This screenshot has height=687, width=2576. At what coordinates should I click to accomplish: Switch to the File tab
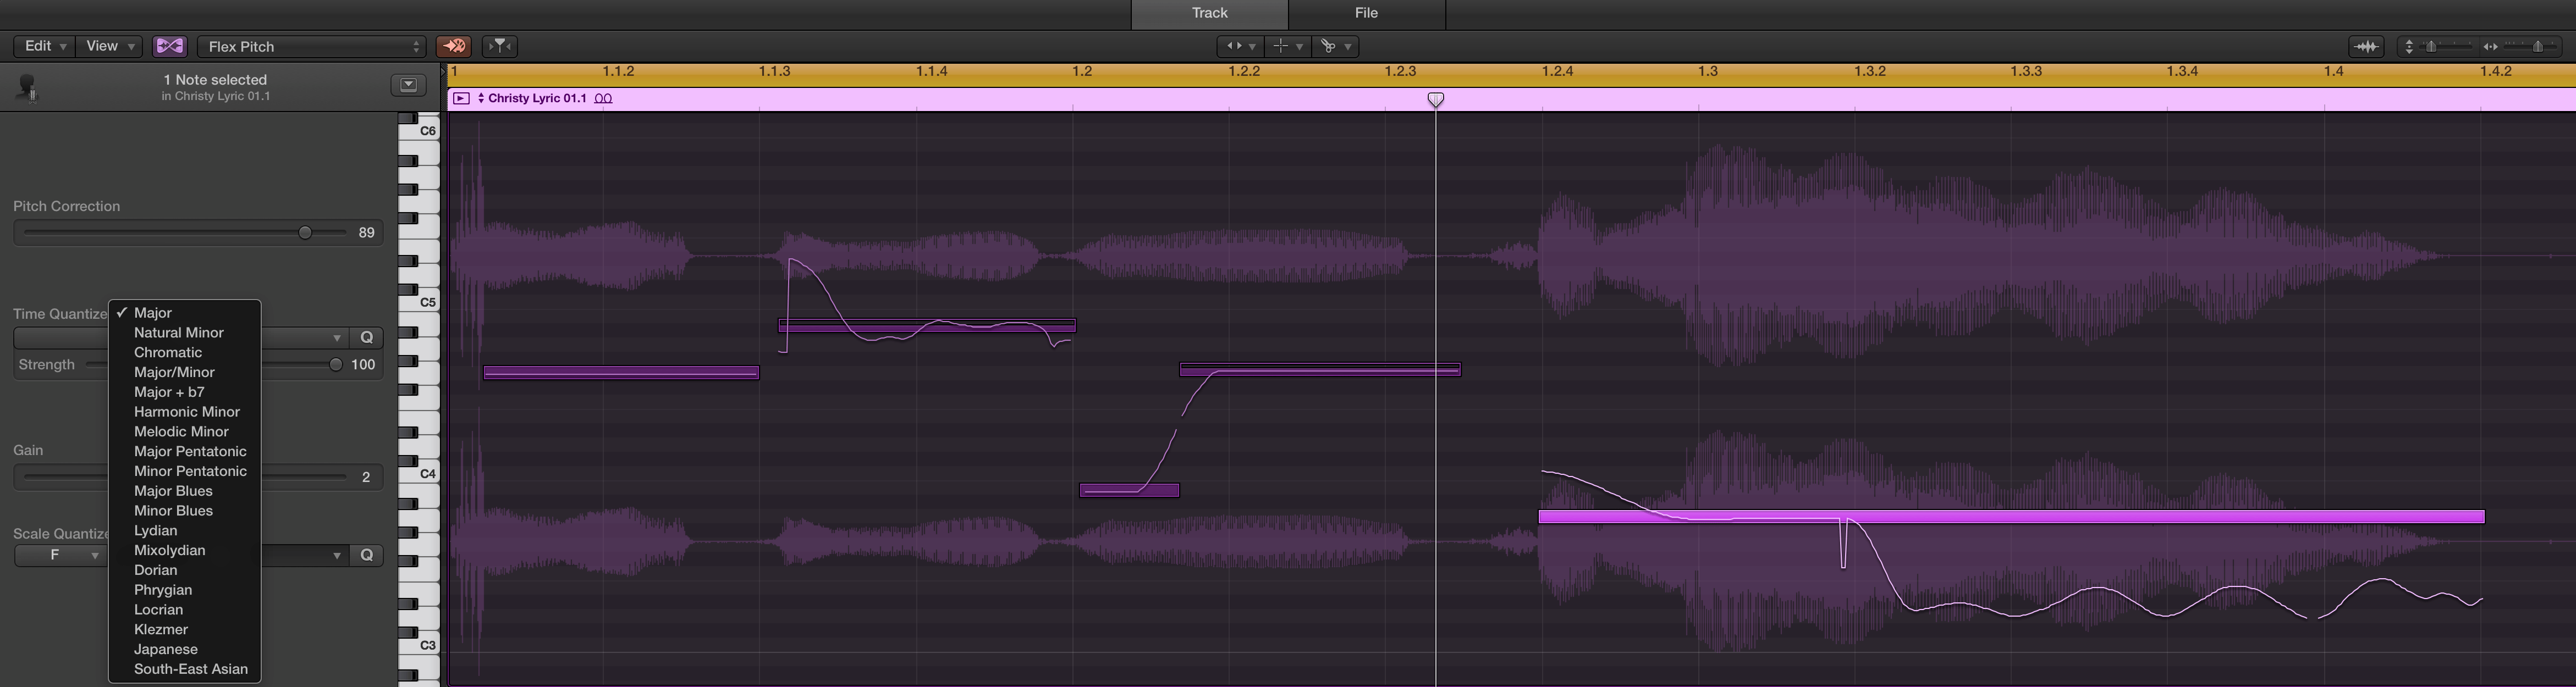point(1365,13)
